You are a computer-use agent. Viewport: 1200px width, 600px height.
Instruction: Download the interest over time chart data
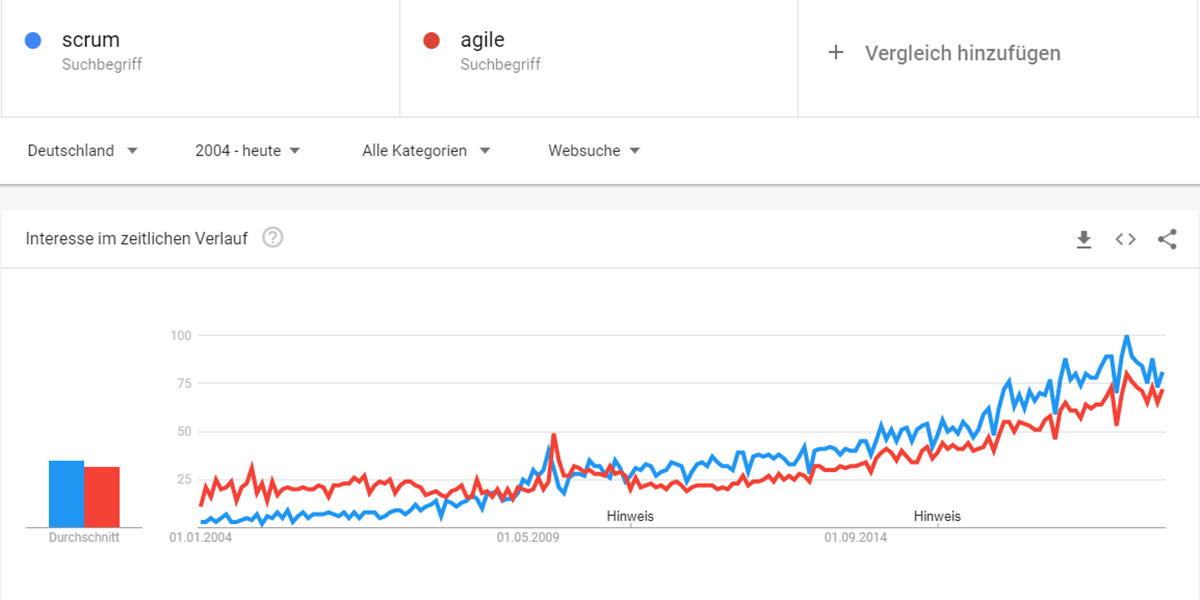1084,239
